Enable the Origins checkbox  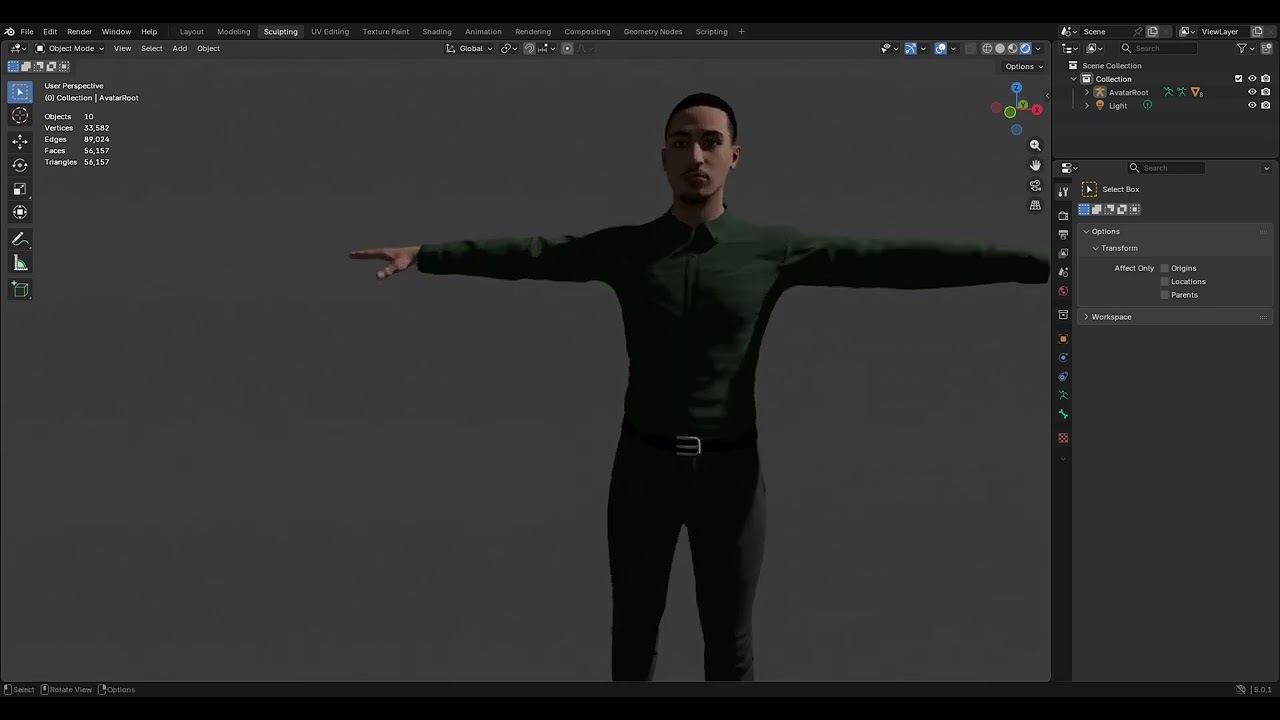1165,268
